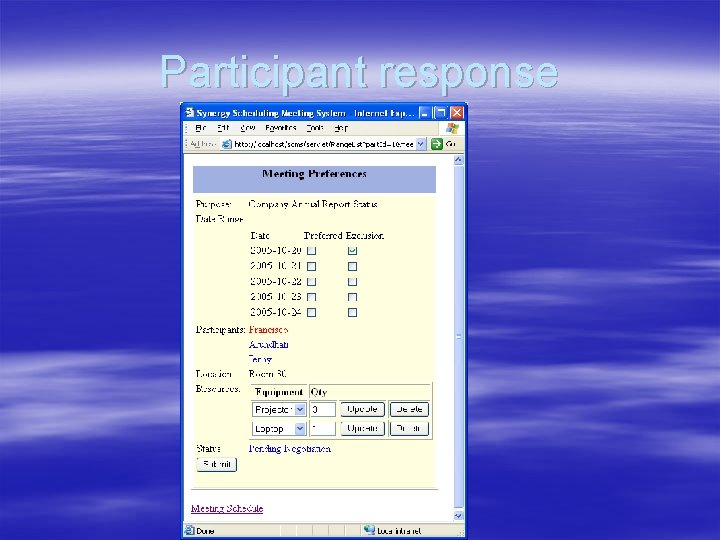Image resolution: width=720 pixels, height=540 pixels.
Task: Click the Company Annual Report Status text
Action: pyautogui.click(x=313, y=204)
